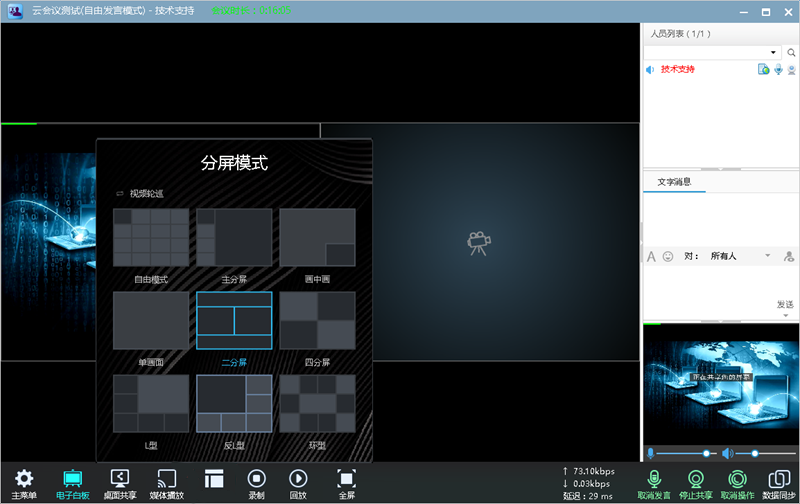Toggle 停止共享 camera sharing
Viewport: 800px width, 504px height.
pyautogui.click(x=696, y=482)
